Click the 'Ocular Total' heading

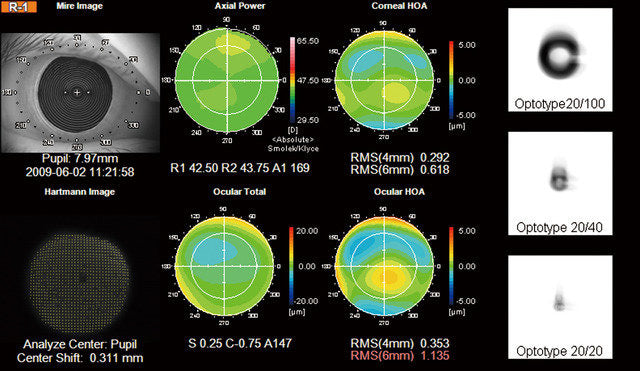coord(240,192)
